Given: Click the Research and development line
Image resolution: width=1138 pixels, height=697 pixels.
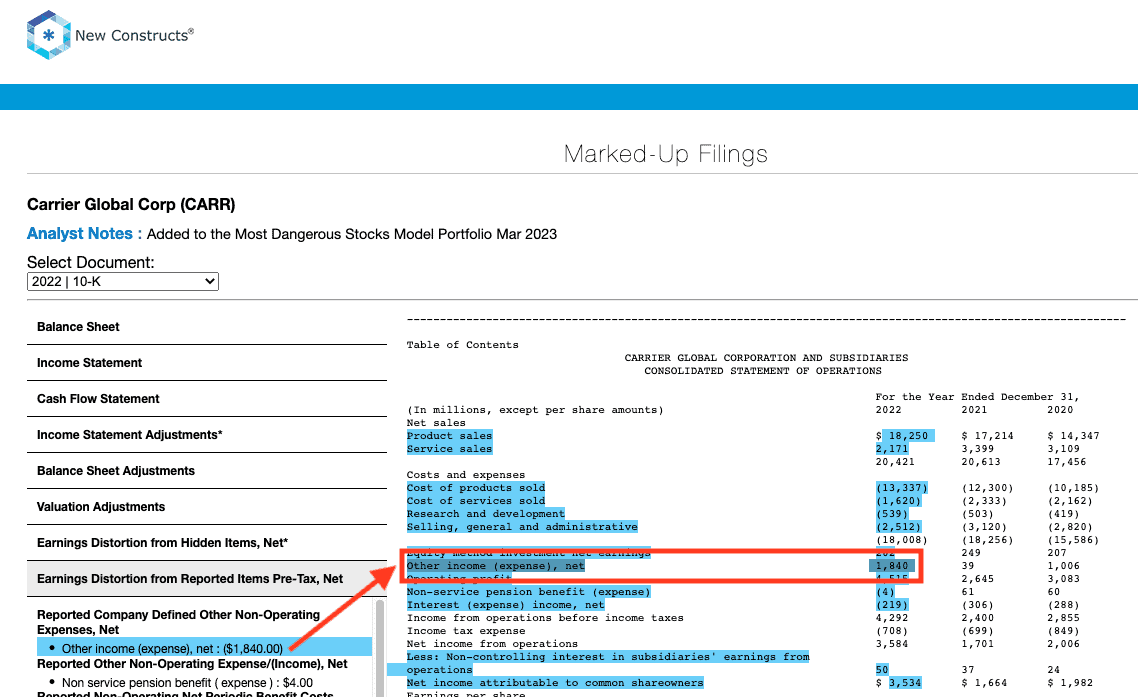Looking at the screenshot, I should coord(486,514).
